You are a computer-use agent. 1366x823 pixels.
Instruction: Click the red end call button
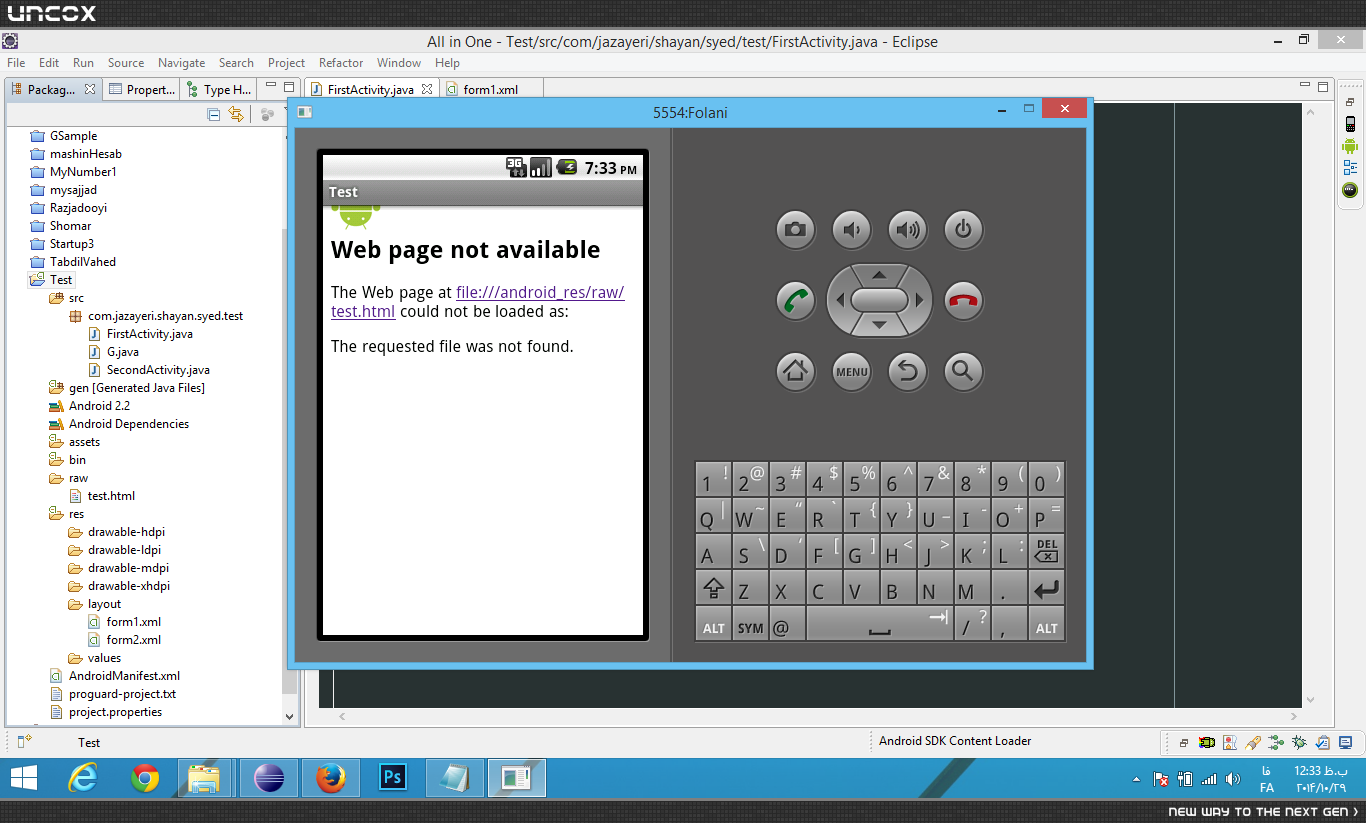click(963, 300)
